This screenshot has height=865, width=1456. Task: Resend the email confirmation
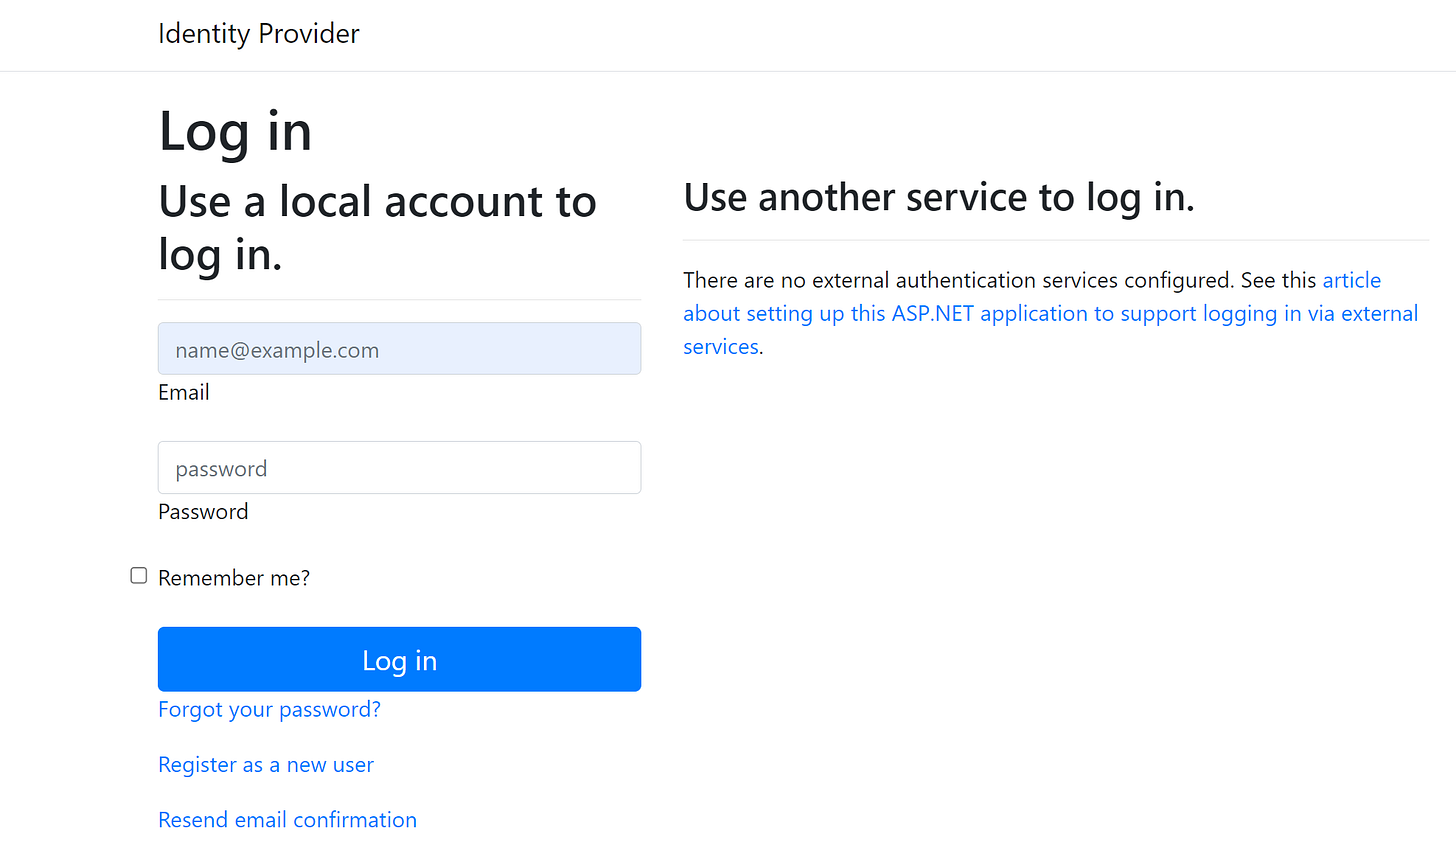tap(287, 819)
